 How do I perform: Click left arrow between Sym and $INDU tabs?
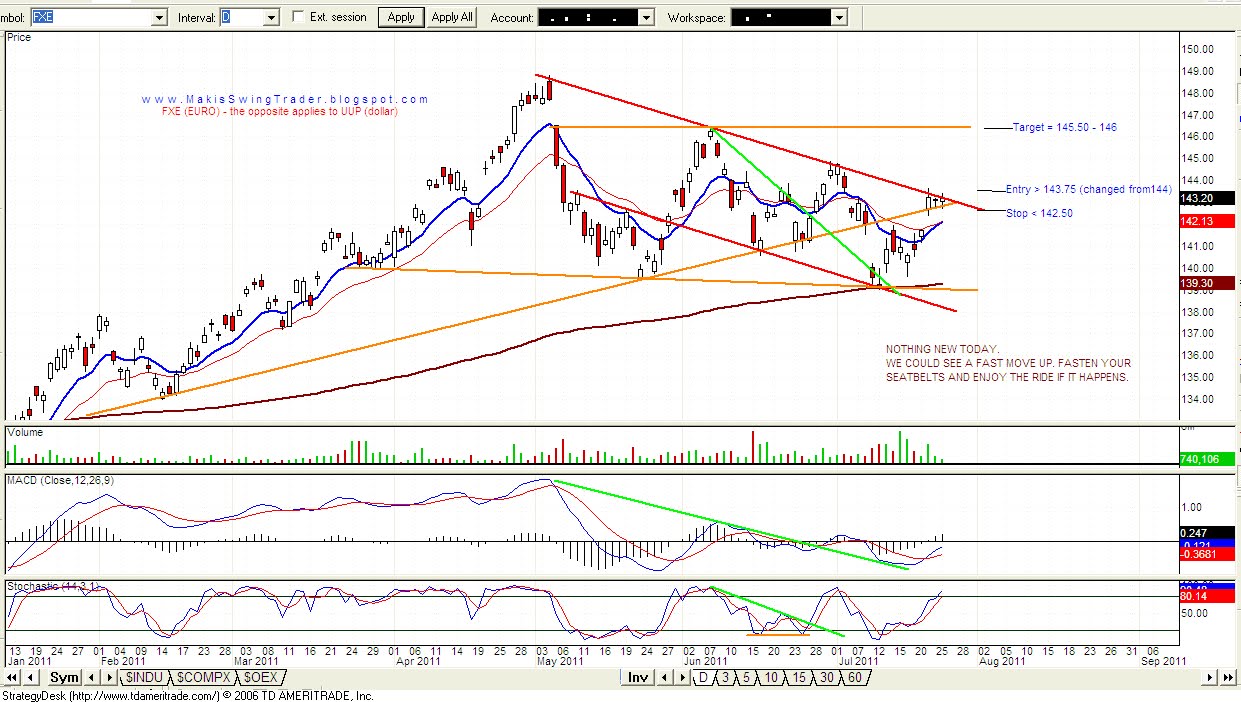click(92, 678)
